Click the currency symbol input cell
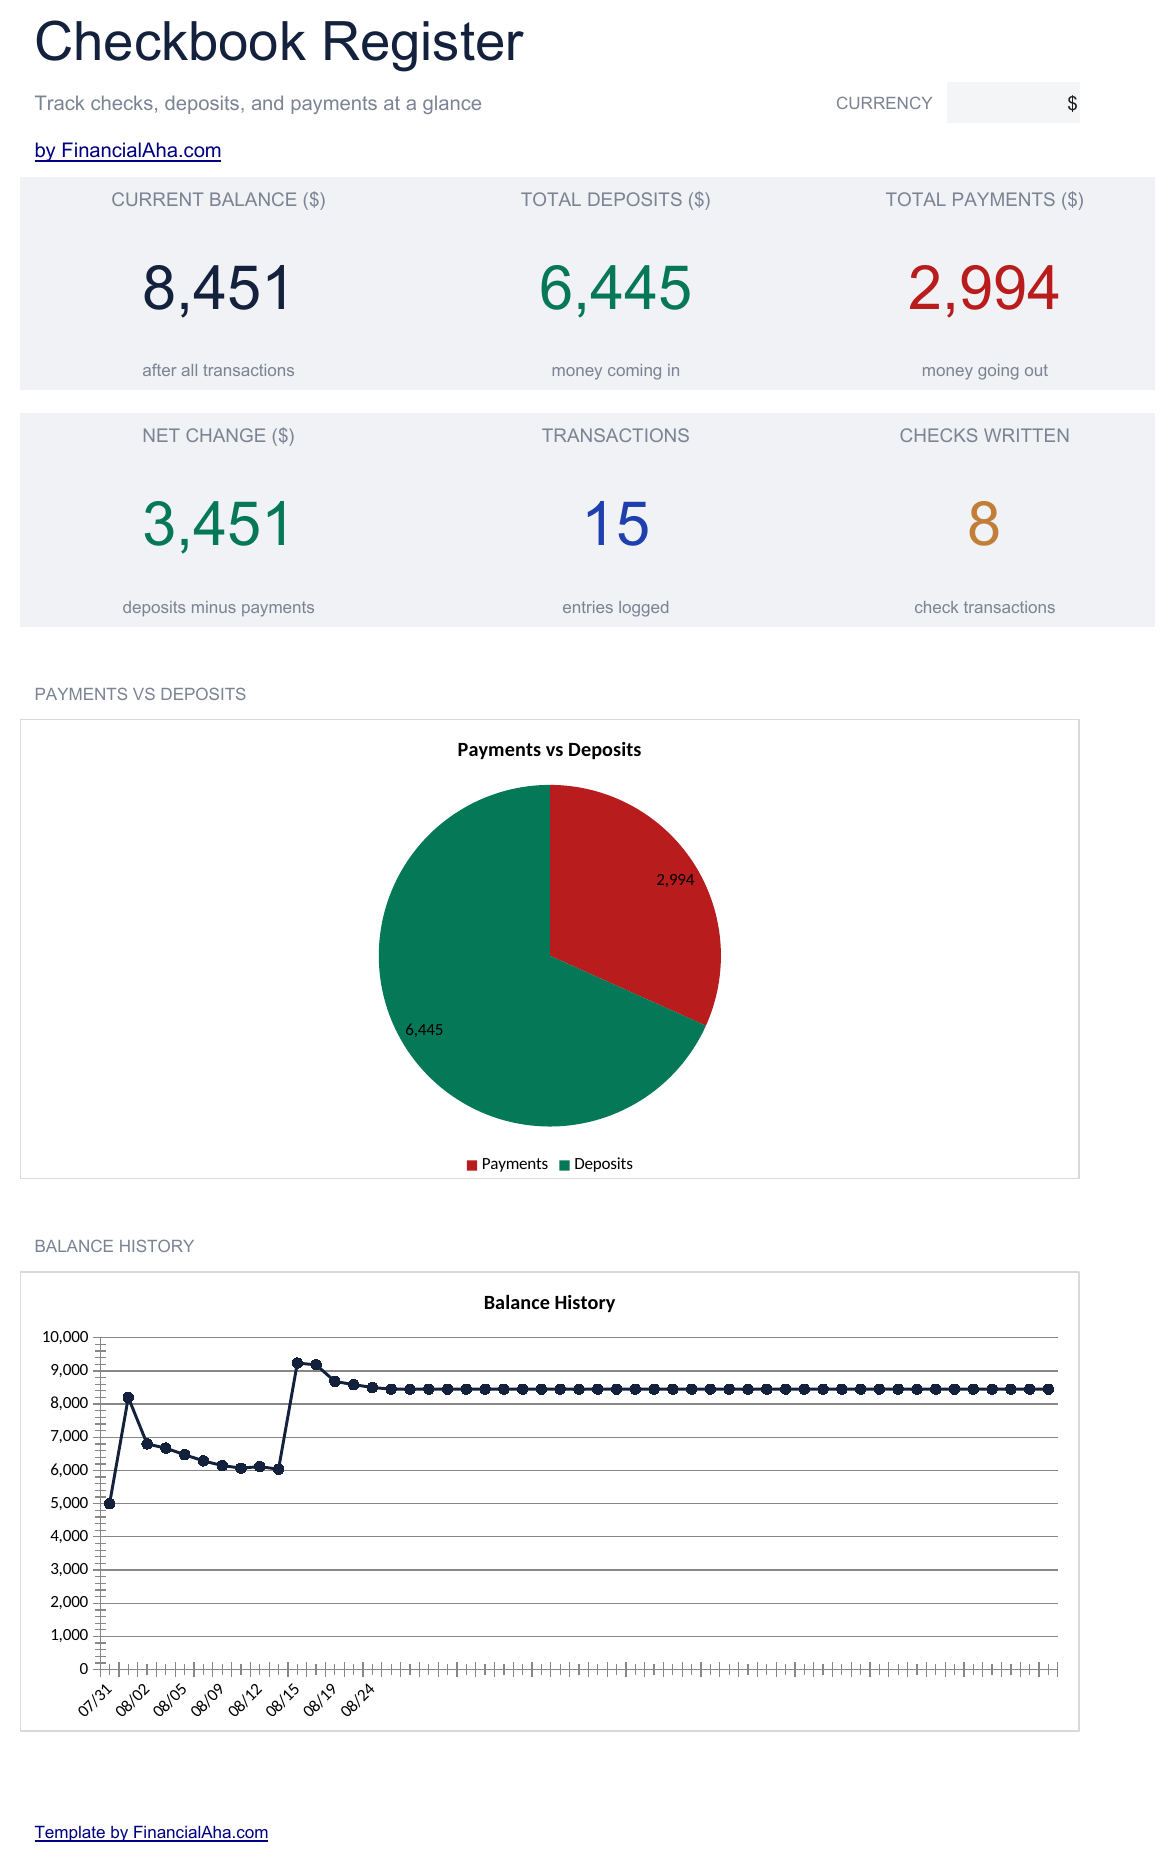This screenshot has width=1175, height=1862. [x=1013, y=103]
